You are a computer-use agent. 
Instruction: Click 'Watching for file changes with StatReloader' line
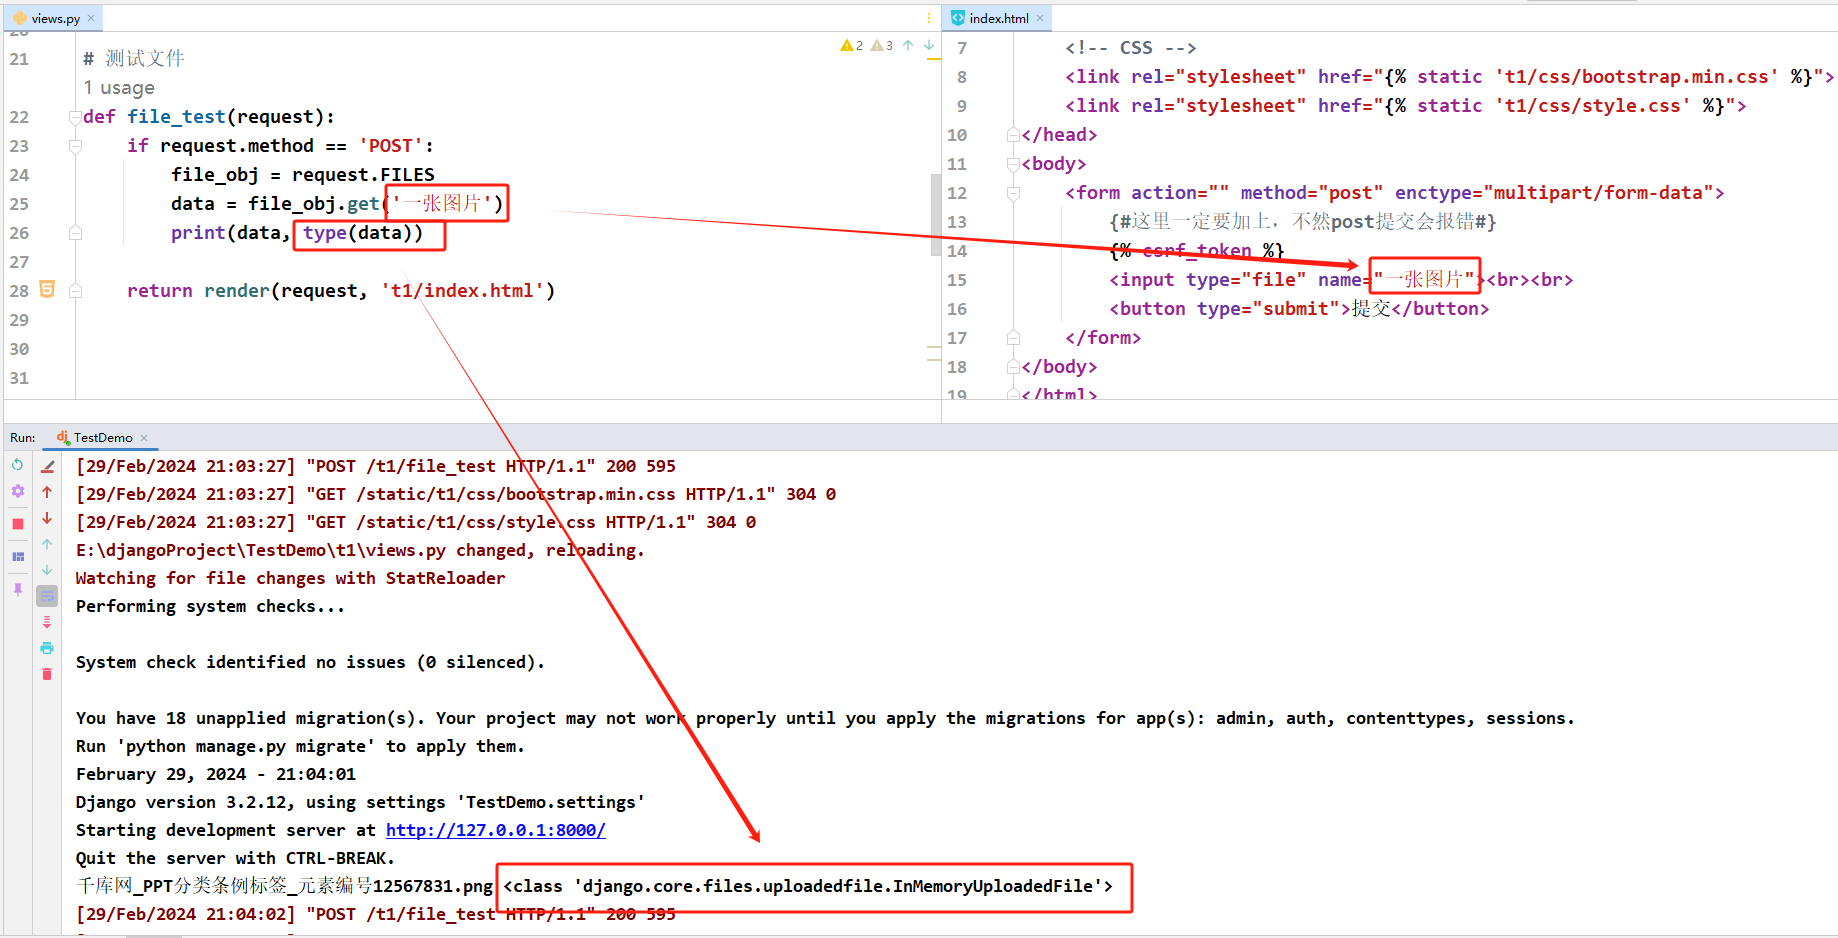point(290,578)
